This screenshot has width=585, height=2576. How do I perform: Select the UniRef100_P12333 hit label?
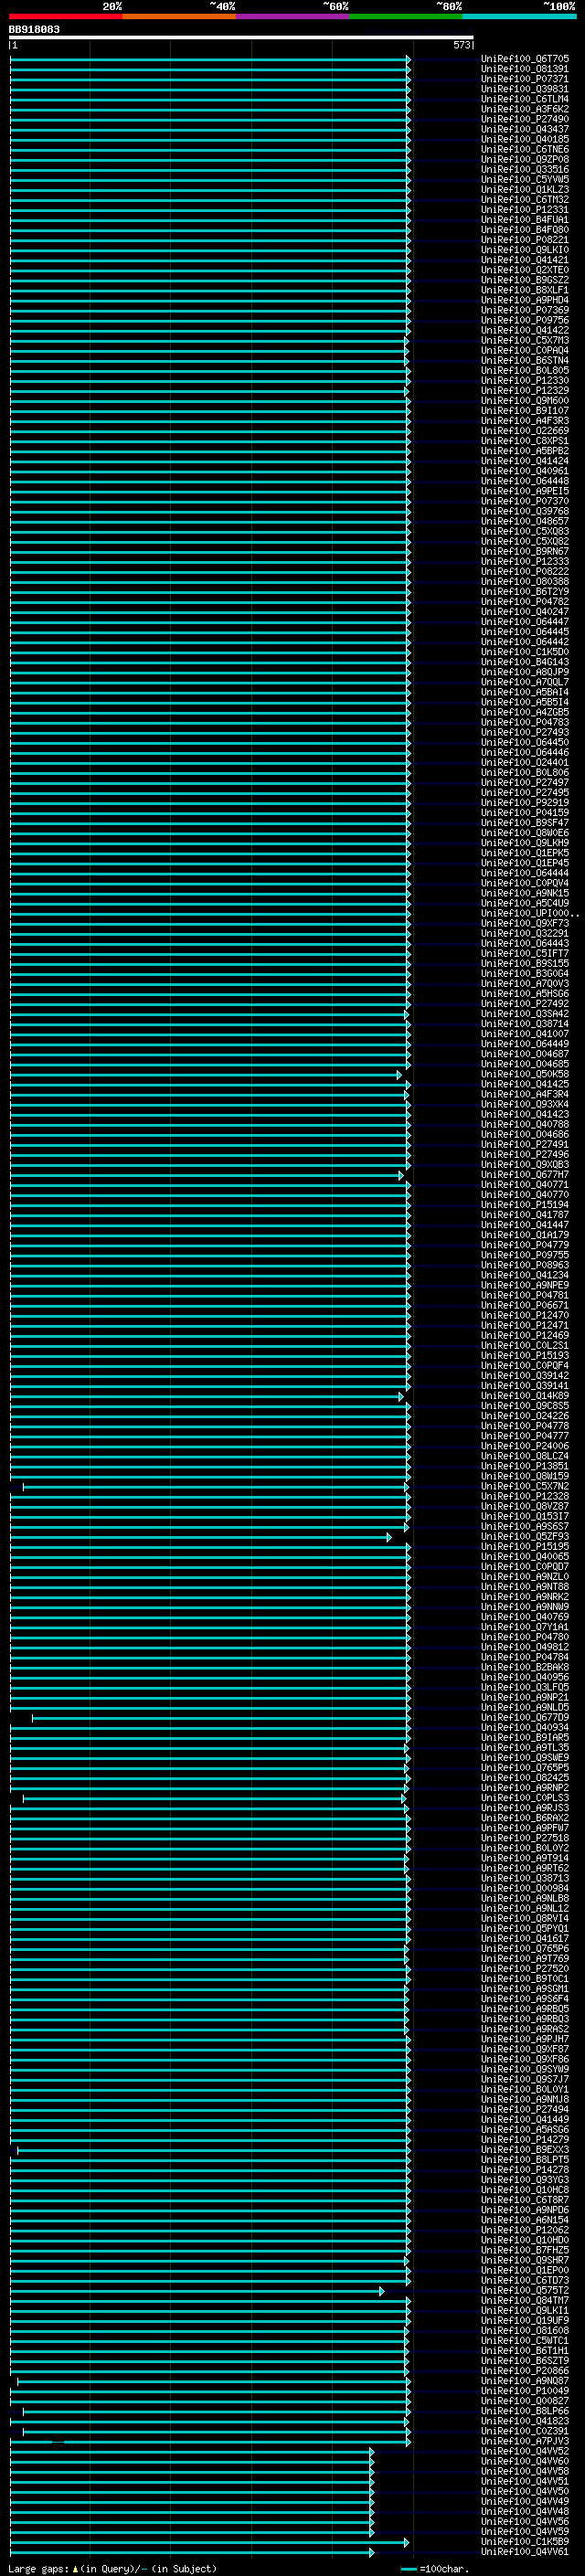coord(525,561)
